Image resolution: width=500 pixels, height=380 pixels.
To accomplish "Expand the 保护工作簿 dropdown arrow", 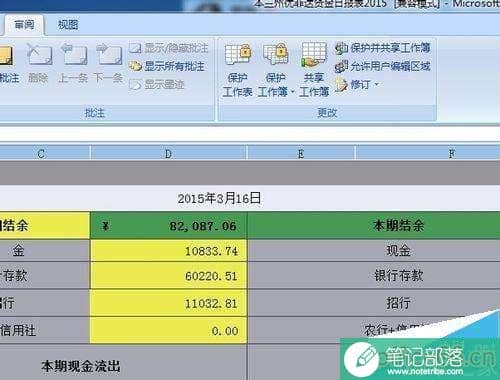I will click(x=293, y=92).
